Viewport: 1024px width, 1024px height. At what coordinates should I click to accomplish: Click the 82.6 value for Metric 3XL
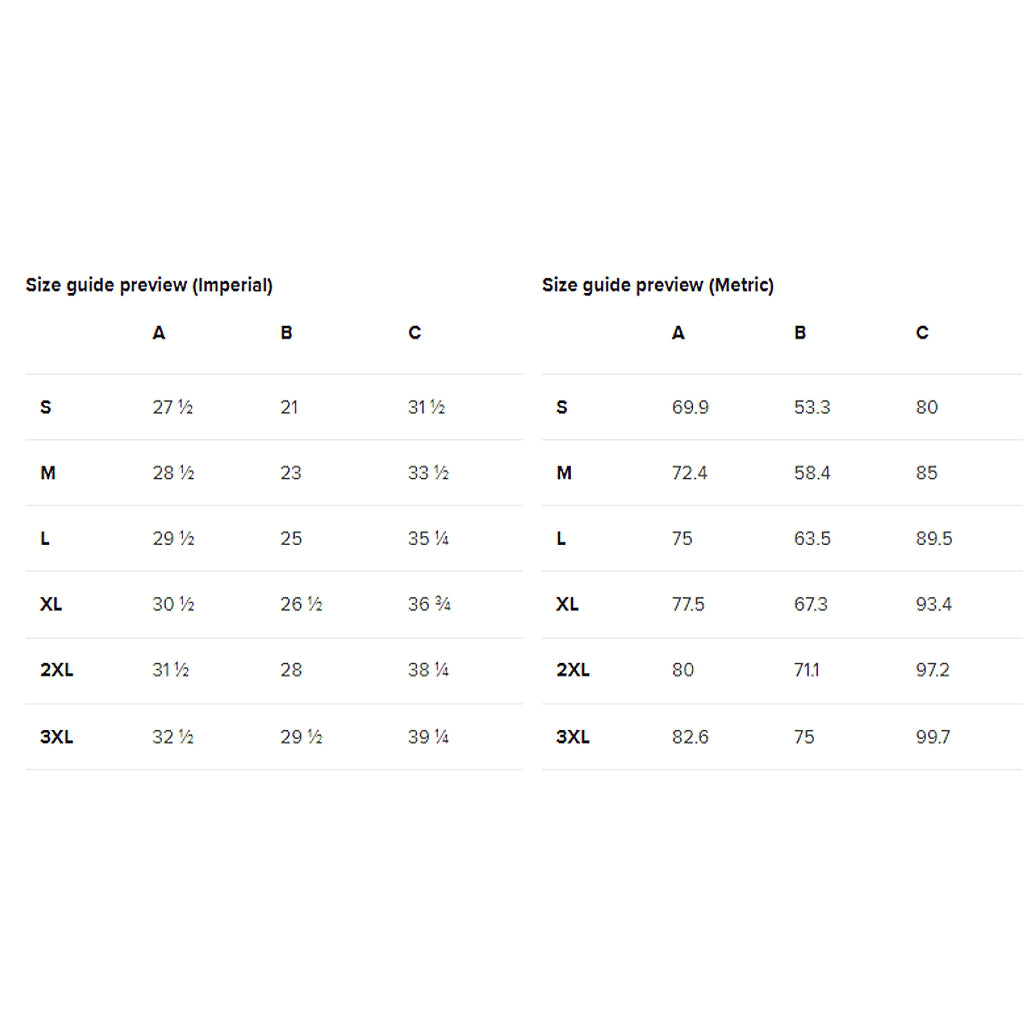pos(690,737)
